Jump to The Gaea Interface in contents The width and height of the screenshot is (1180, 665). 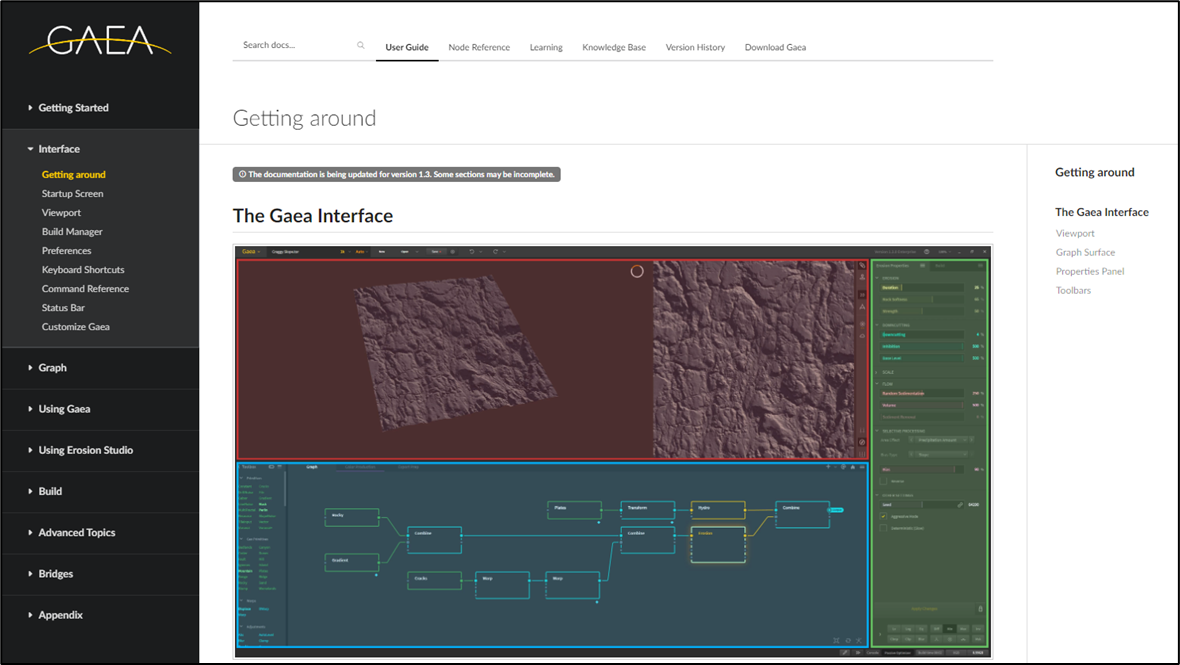tap(1102, 212)
